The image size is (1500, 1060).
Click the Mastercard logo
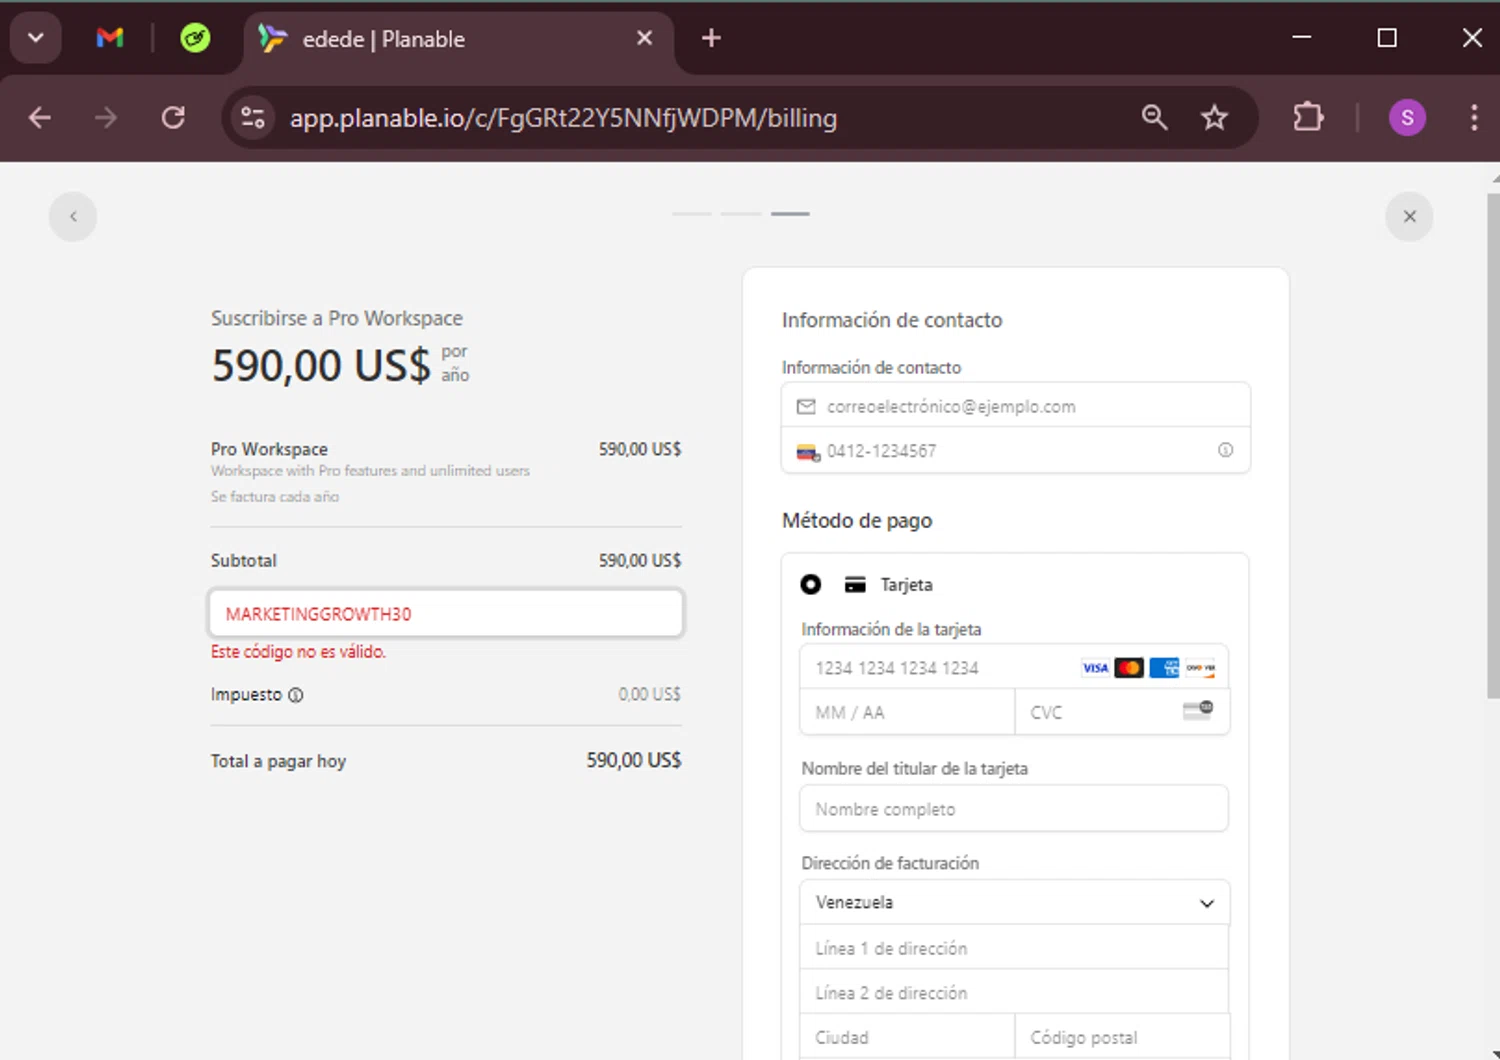coord(1129,668)
